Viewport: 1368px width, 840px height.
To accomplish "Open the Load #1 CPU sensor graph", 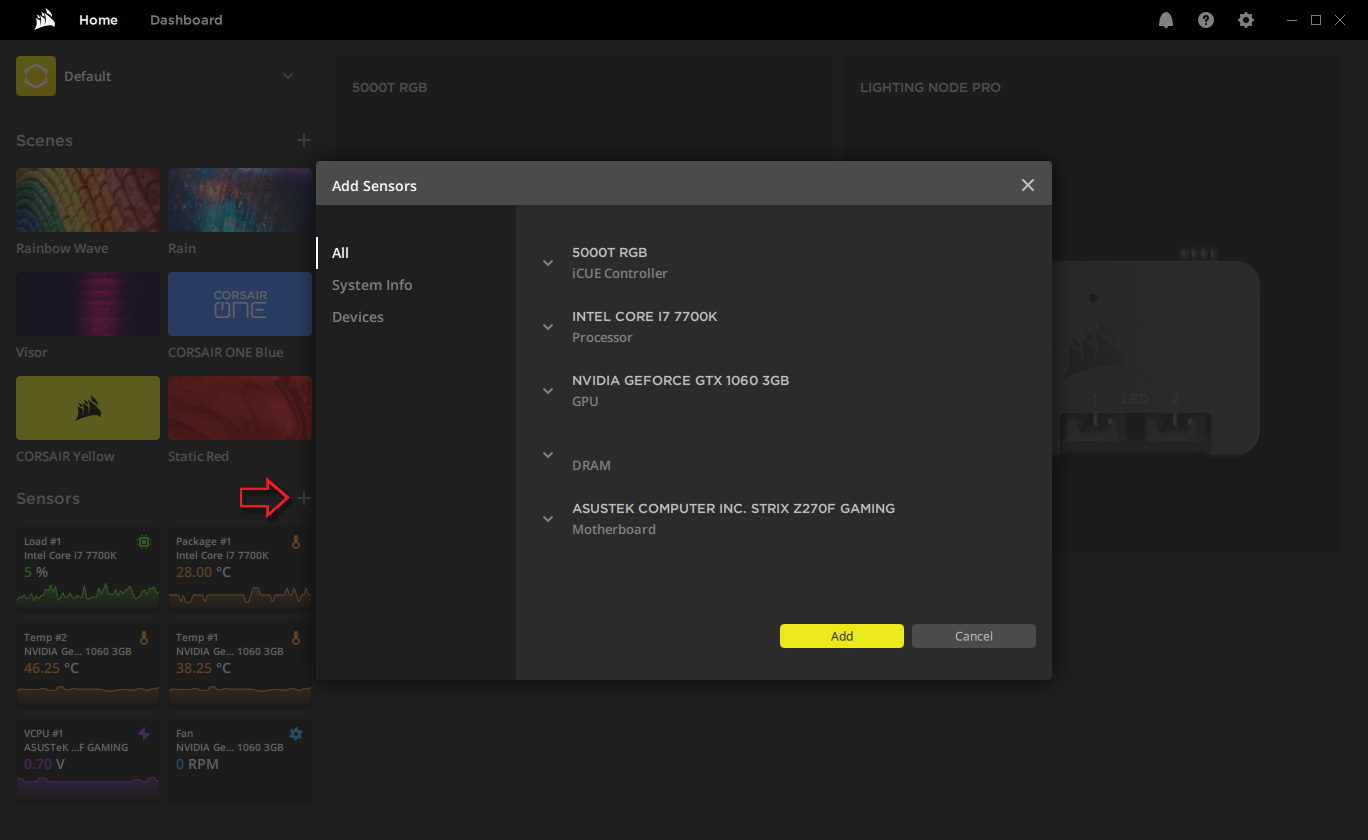I will pos(88,594).
